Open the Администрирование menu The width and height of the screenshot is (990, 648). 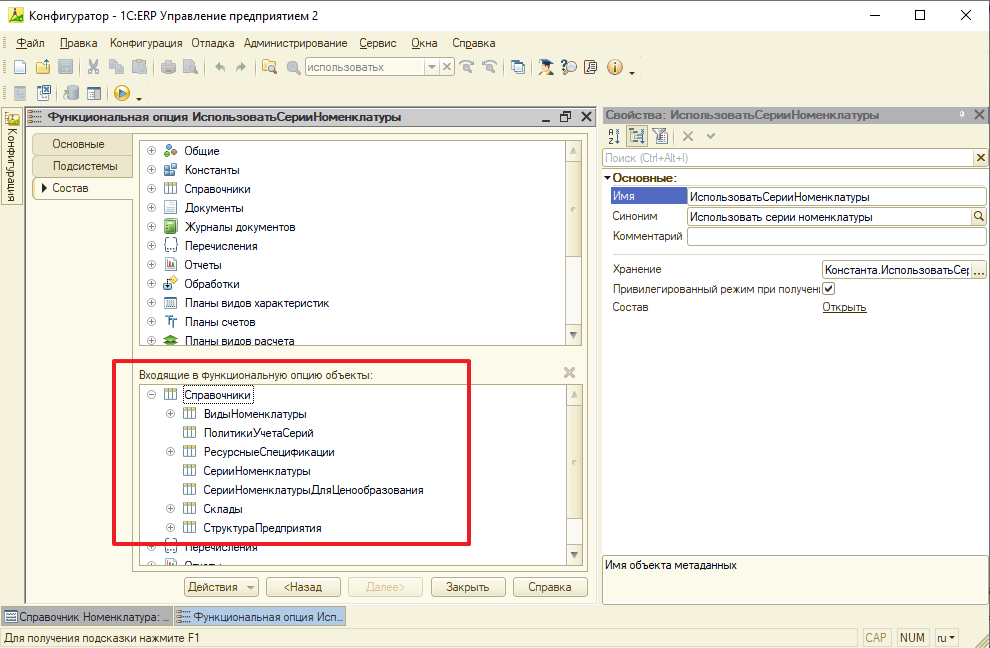[x=295, y=43]
